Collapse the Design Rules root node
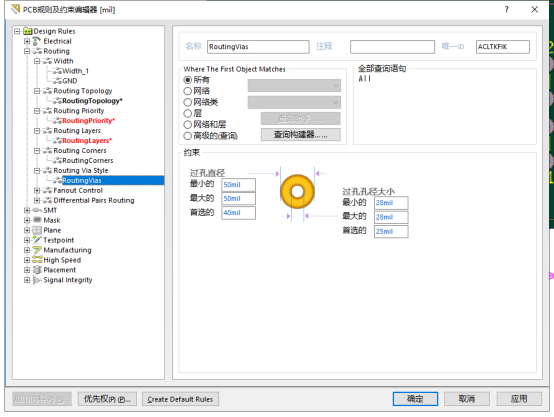The width and height of the screenshot is (554, 417). point(17,31)
